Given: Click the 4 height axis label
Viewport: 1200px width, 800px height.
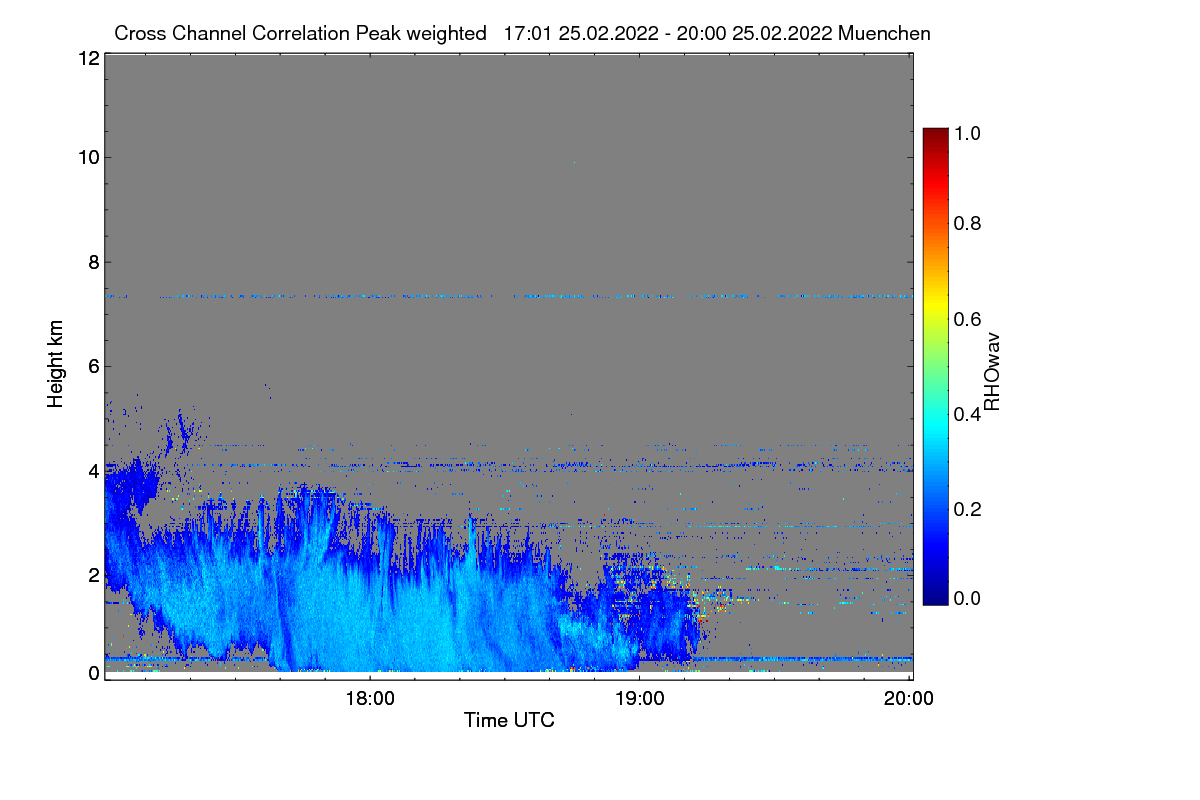Looking at the screenshot, I should point(94,470).
